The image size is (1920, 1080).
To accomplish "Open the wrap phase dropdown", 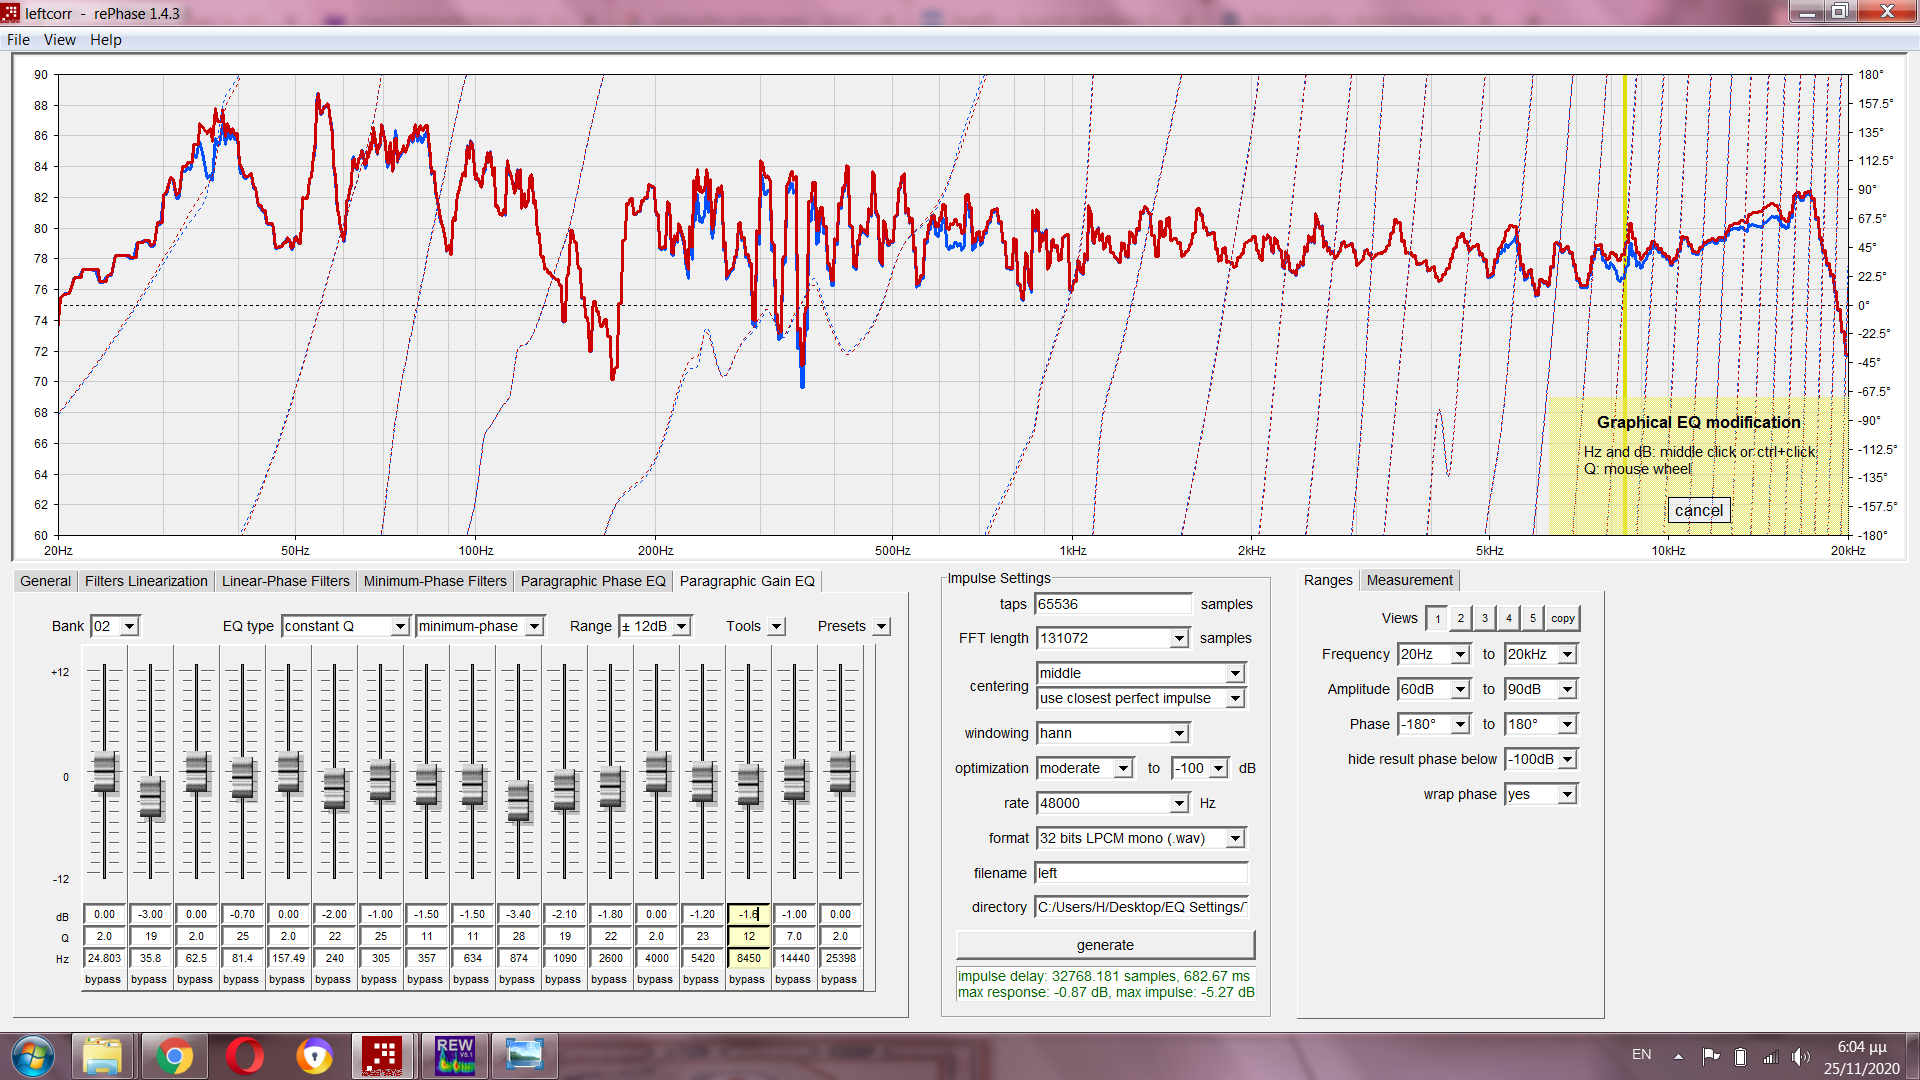I will click(x=1567, y=795).
